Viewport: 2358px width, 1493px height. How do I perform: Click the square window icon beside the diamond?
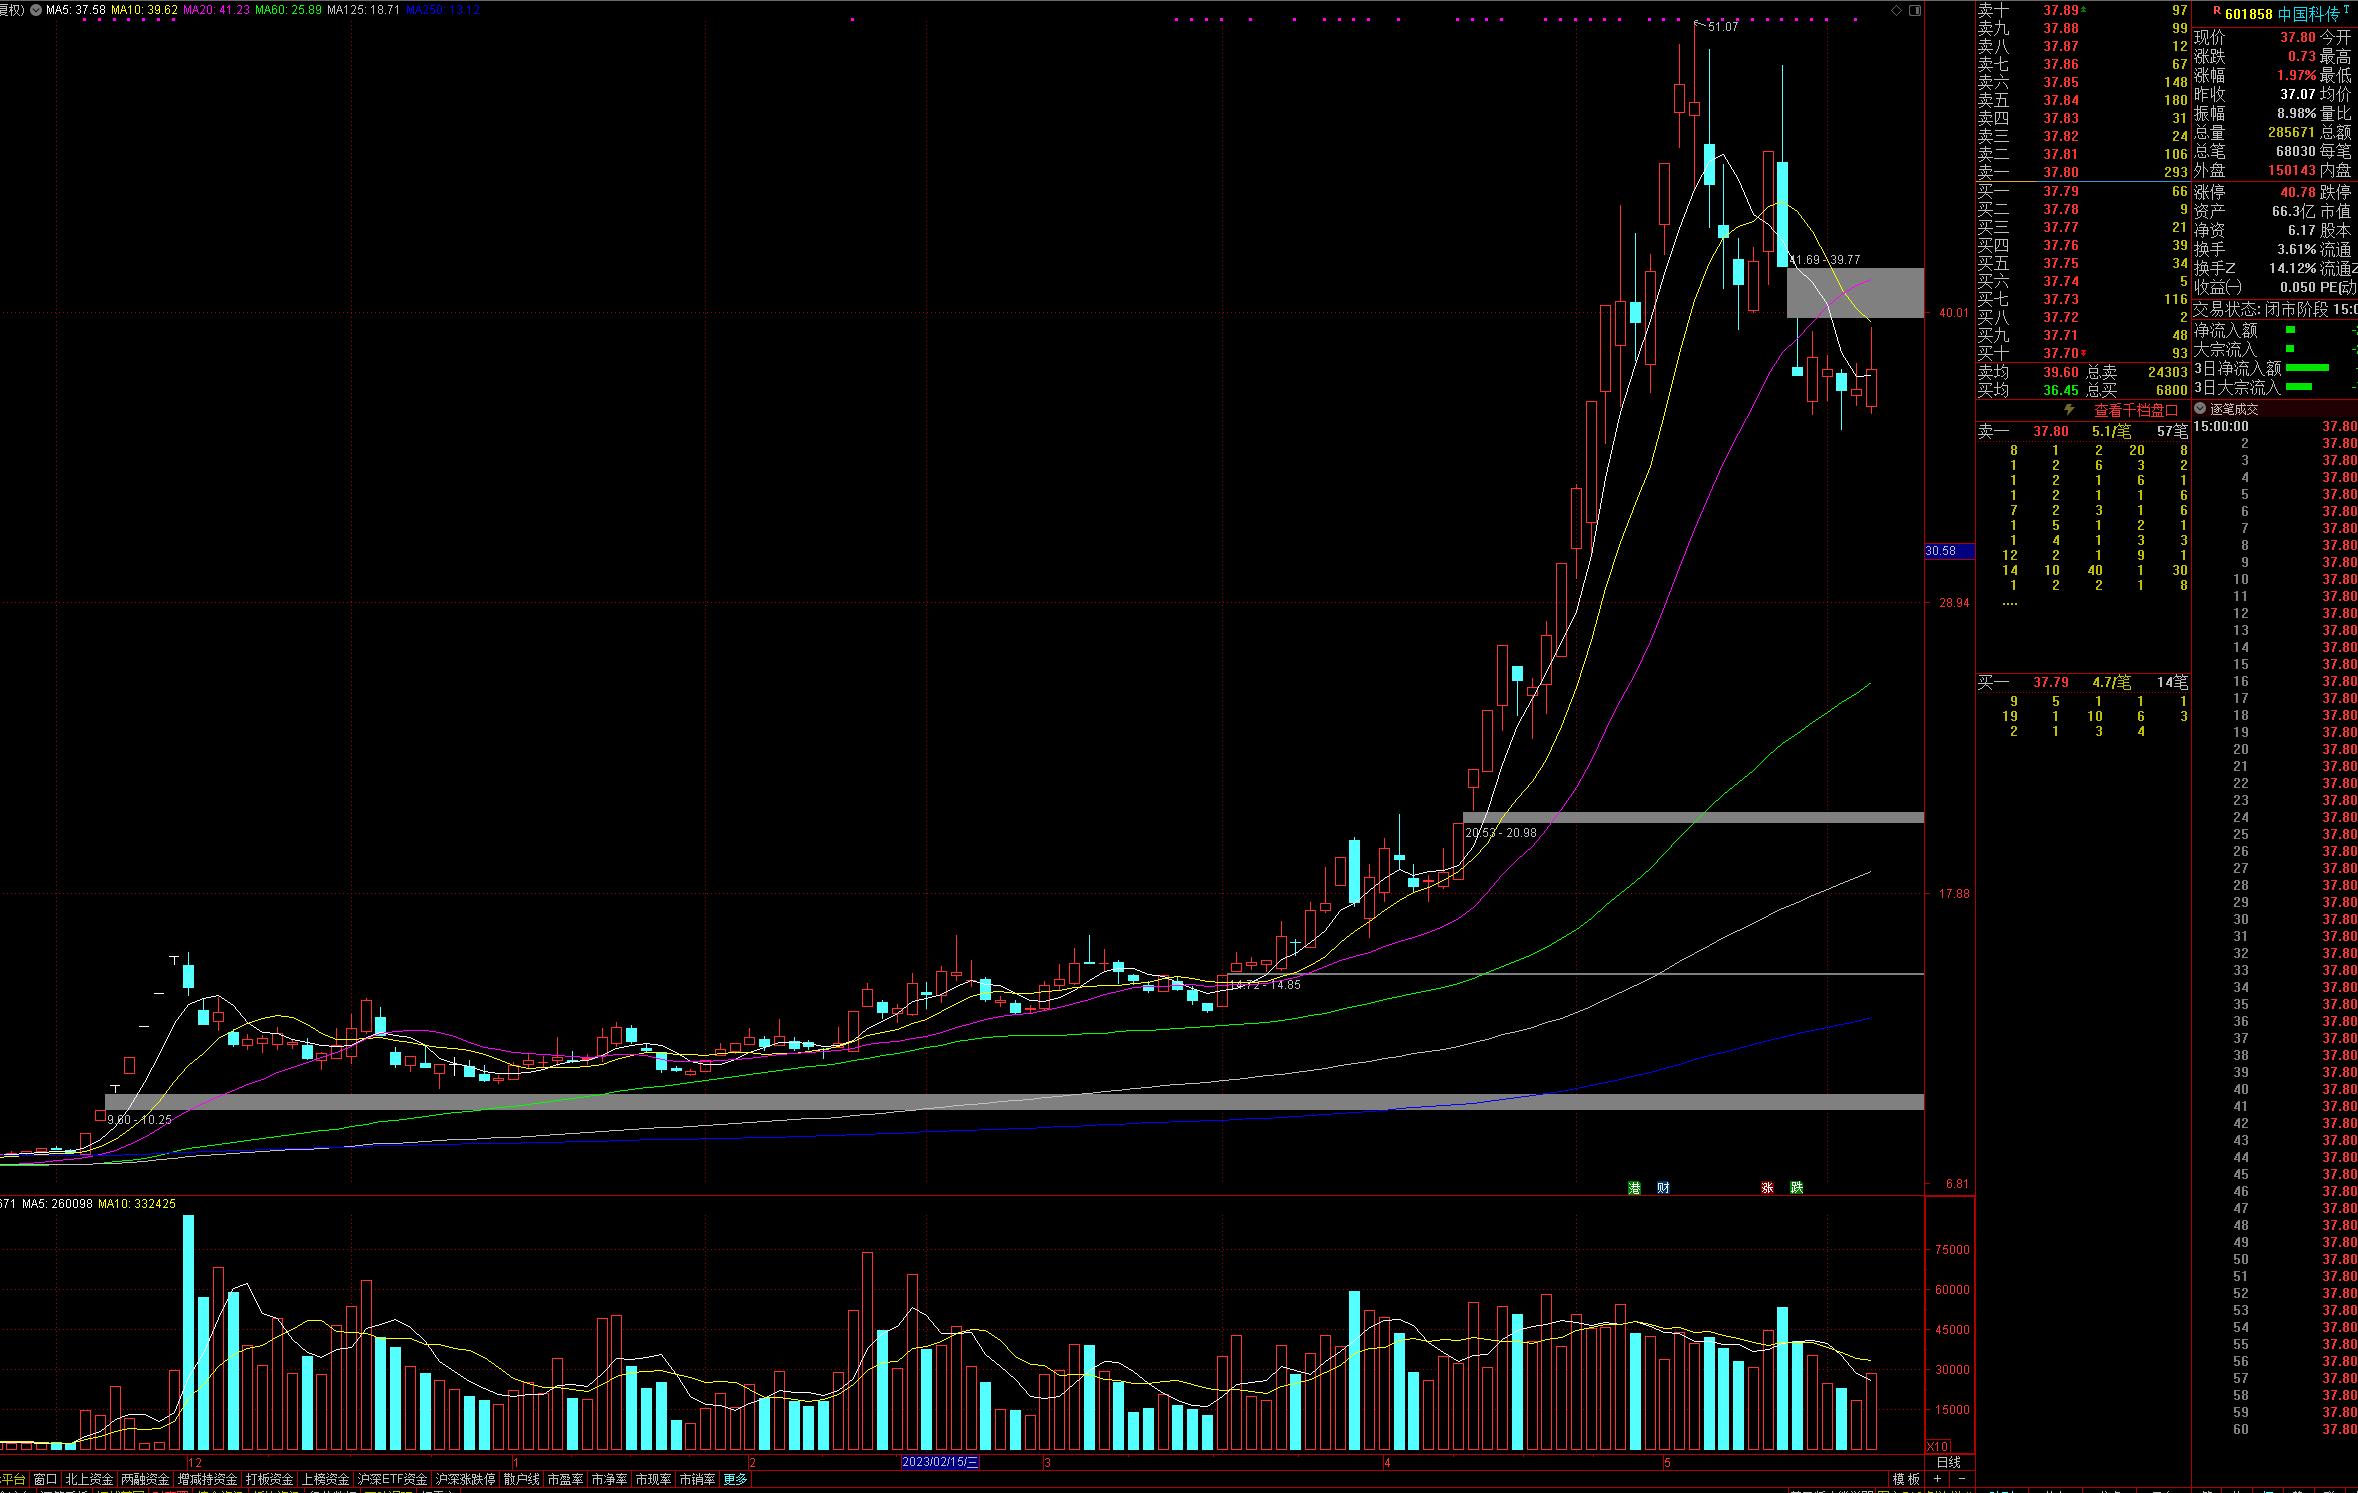(x=1915, y=10)
